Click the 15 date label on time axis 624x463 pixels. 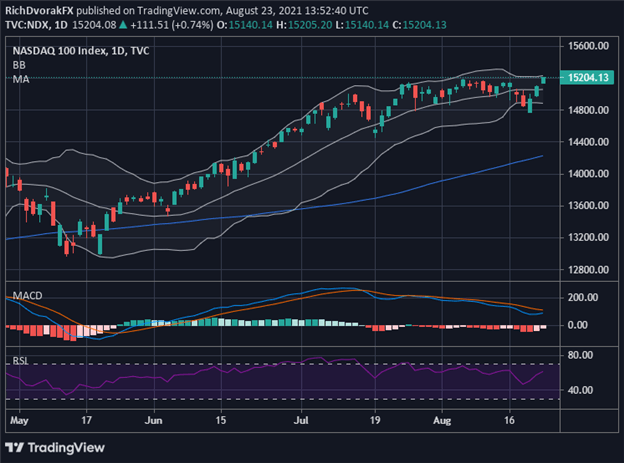click(221, 420)
